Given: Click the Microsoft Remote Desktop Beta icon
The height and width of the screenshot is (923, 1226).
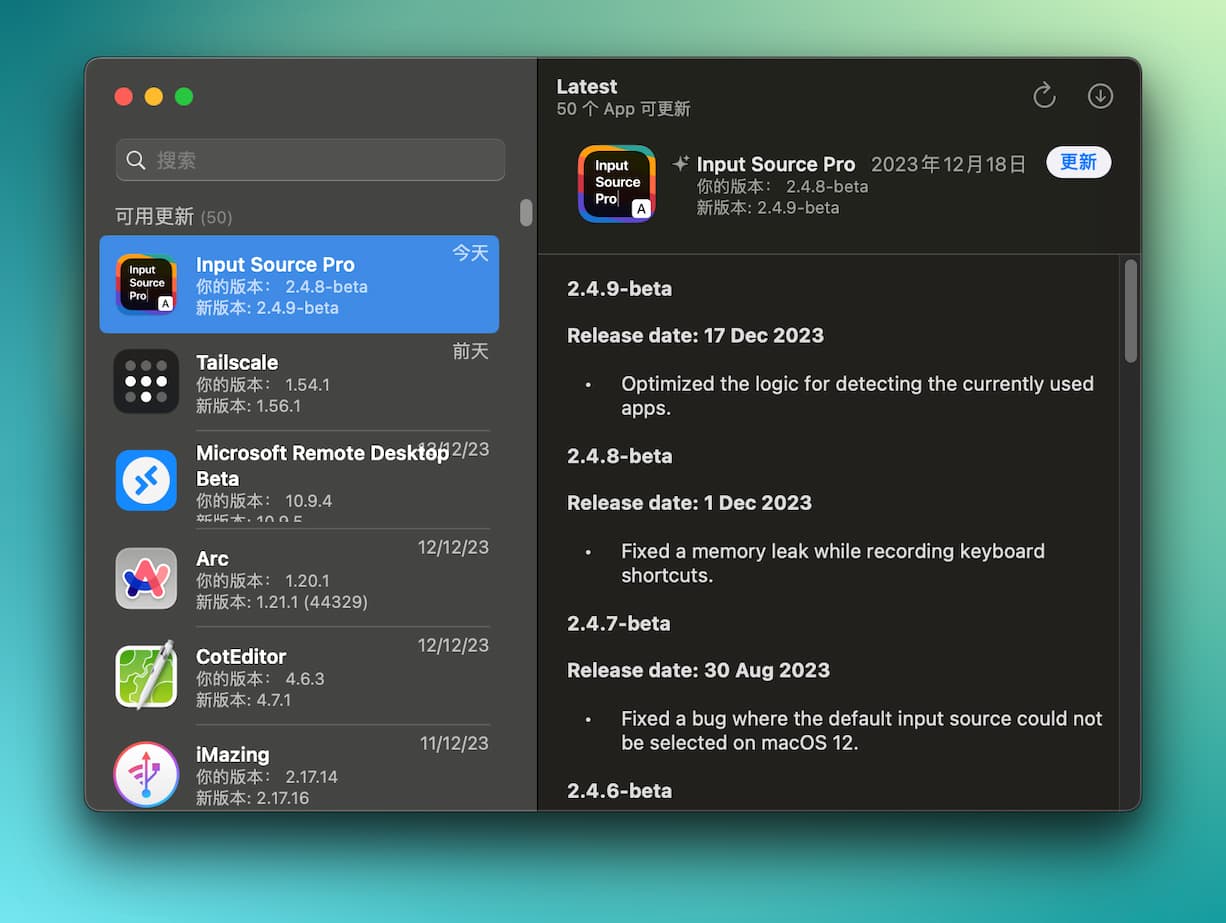Looking at the screenshot, I should 146,480.
